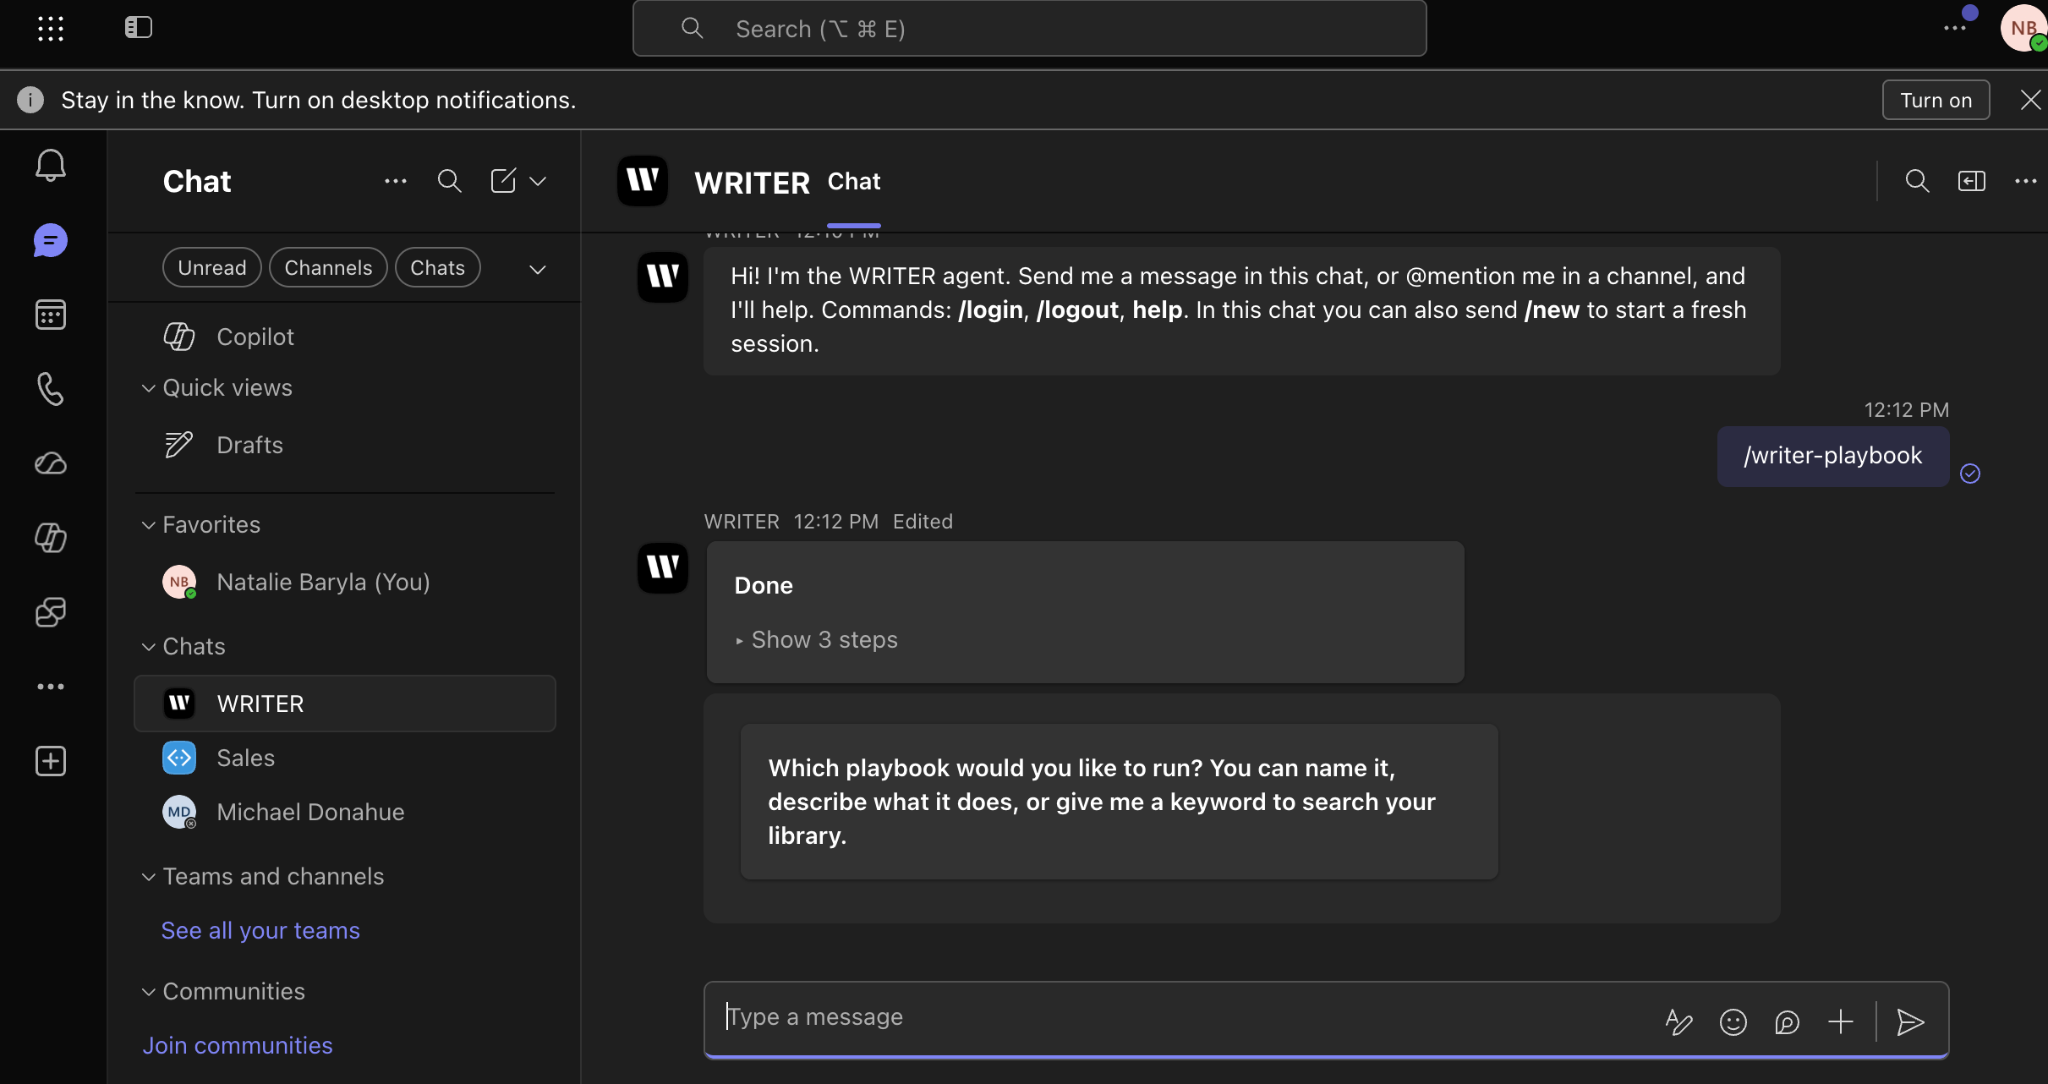The image size is (2048, 1084).
Task: Toggle the navigation sidebar panel icon
Action: pos(138,27)
